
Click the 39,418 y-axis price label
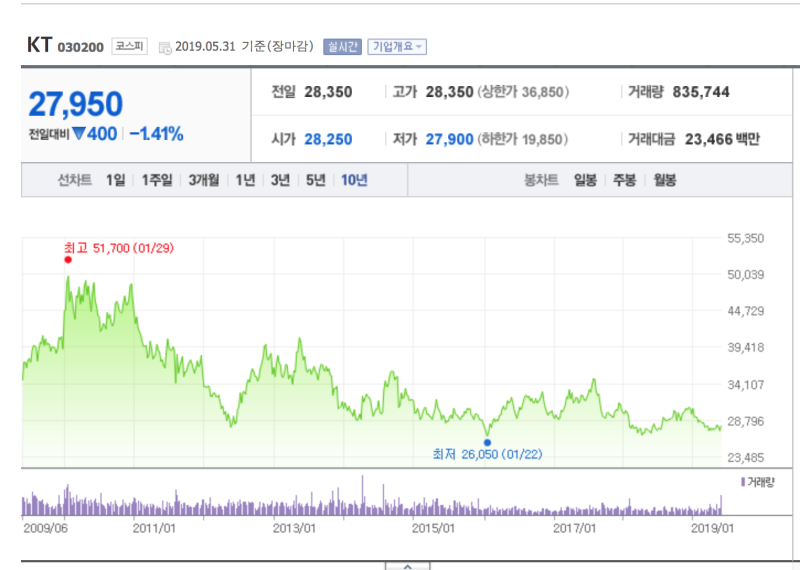745,348
